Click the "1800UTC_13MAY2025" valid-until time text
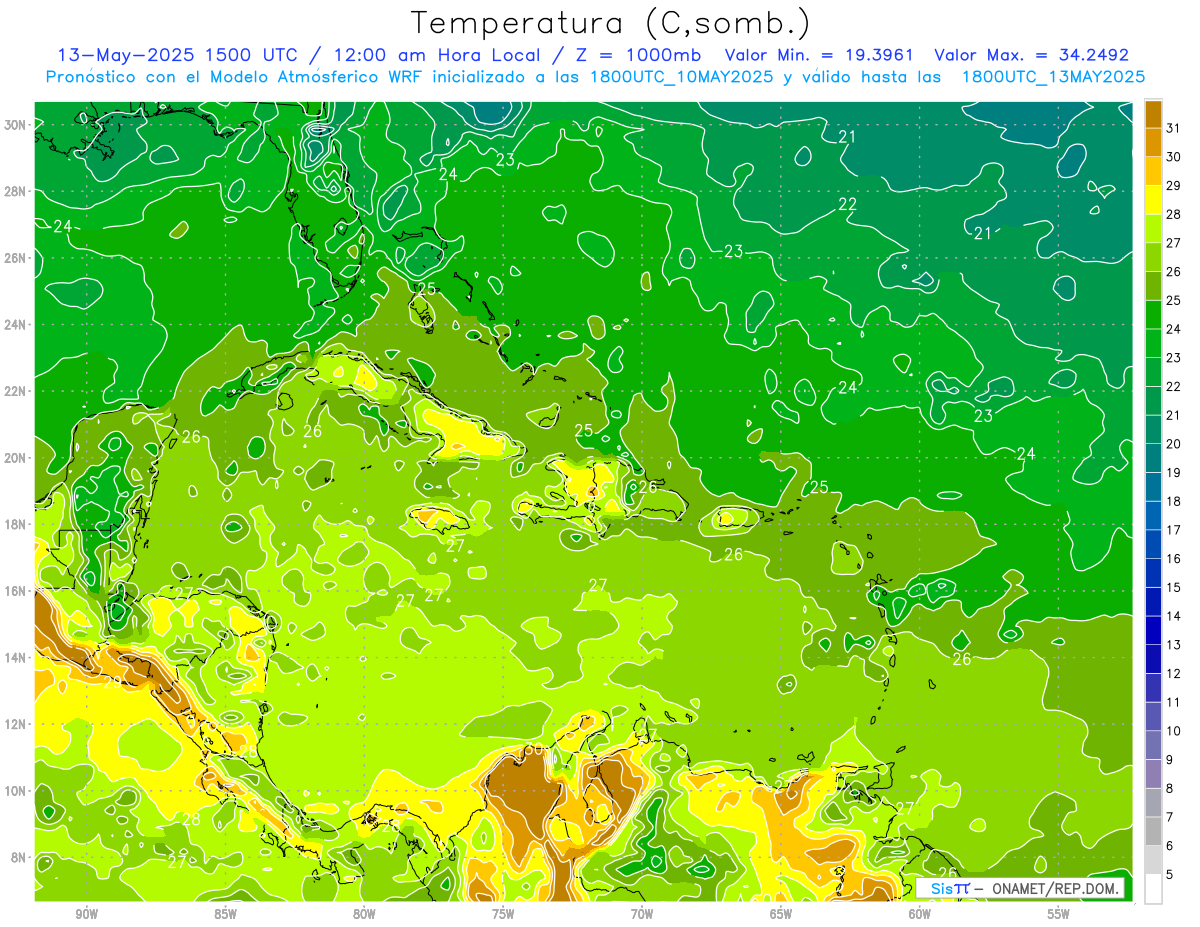The image size is (1200, 927). [x=1053, y=76]
